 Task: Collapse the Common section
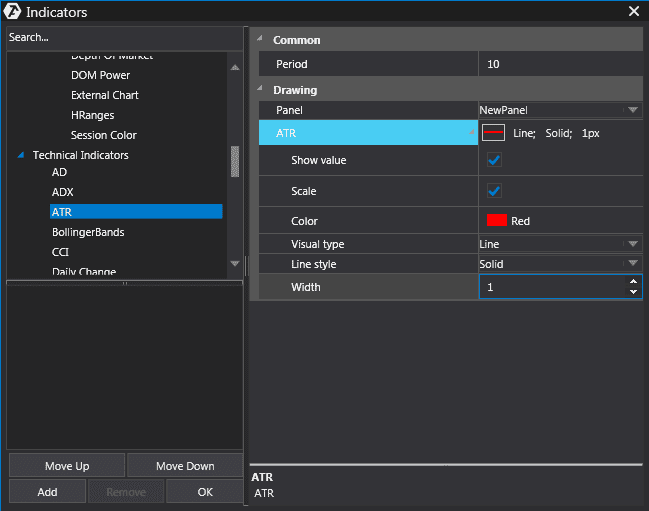tap(261, 40)
